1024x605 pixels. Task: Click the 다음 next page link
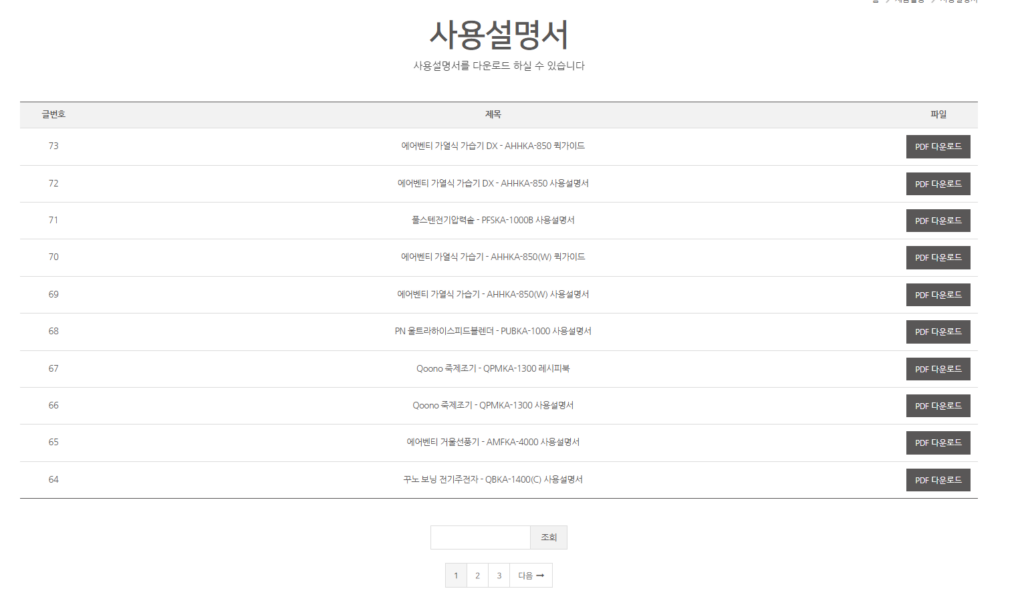coord(531,576)
